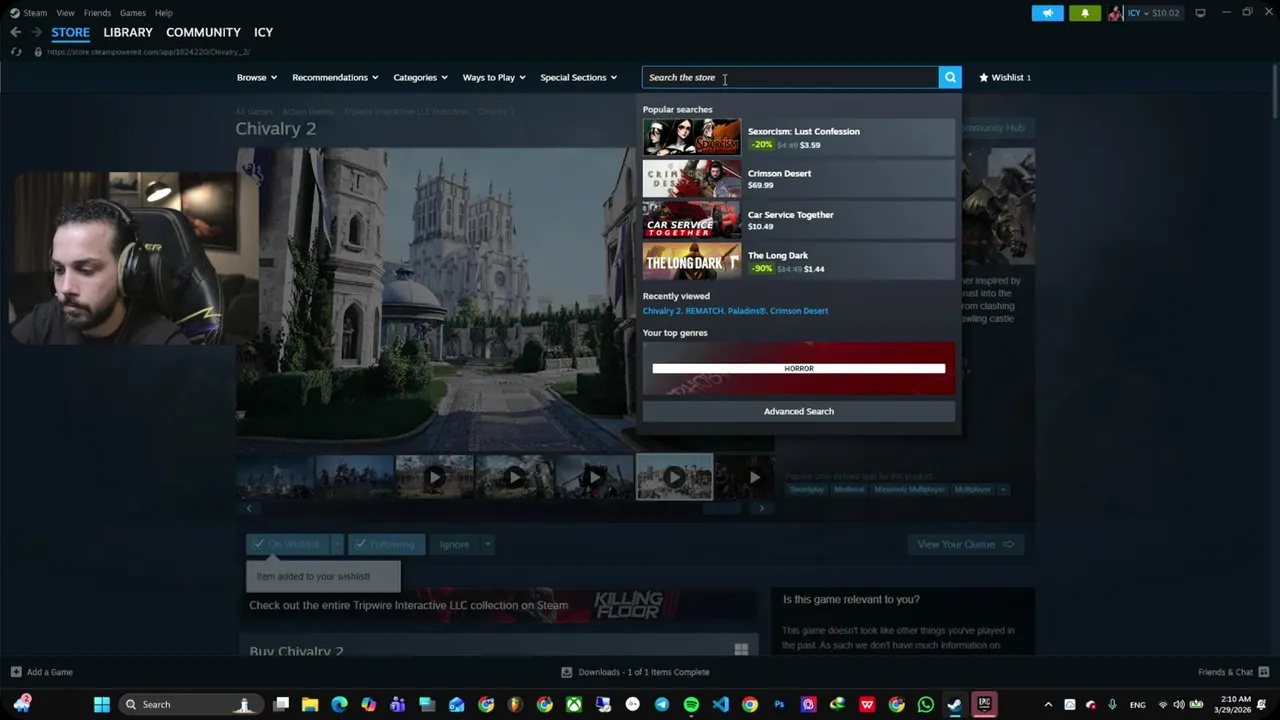The image size is (1280, 720).
Task: Switch to the LIBRARY tab
Action: (x=128, y=32)
